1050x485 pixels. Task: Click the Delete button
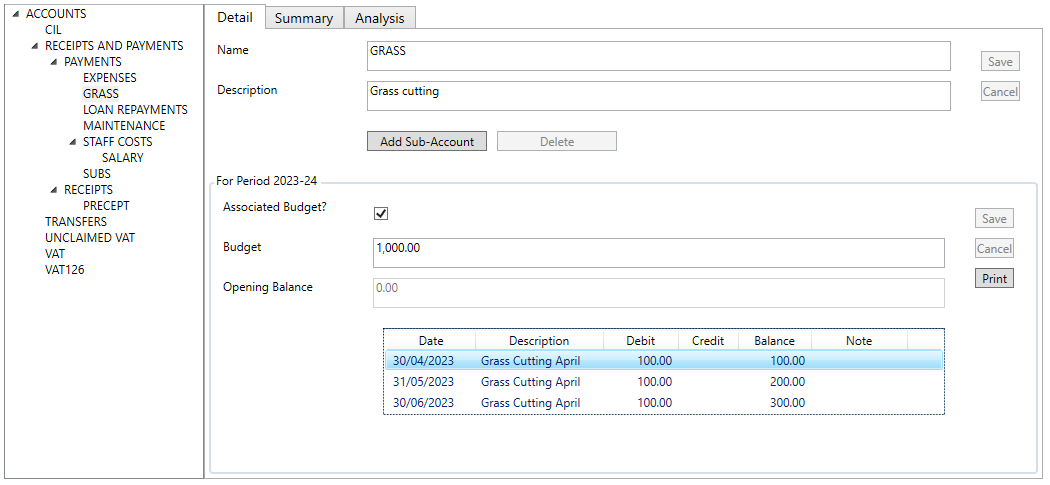click(x=556, y=141)
